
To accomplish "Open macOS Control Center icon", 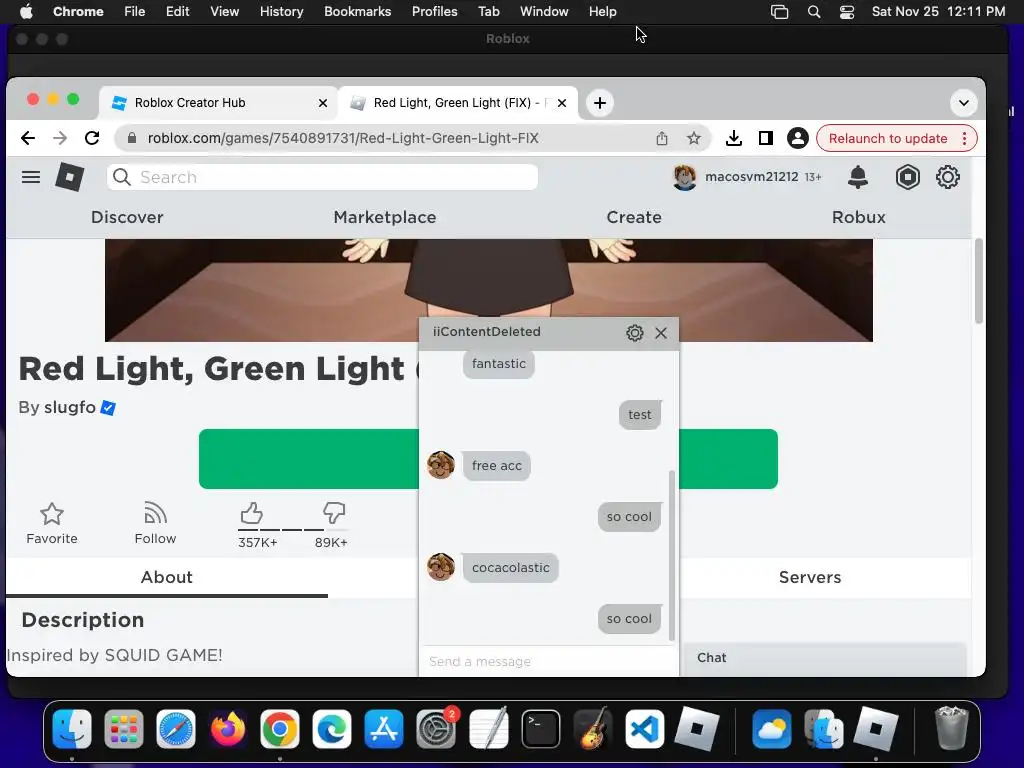I will point(847,12).
